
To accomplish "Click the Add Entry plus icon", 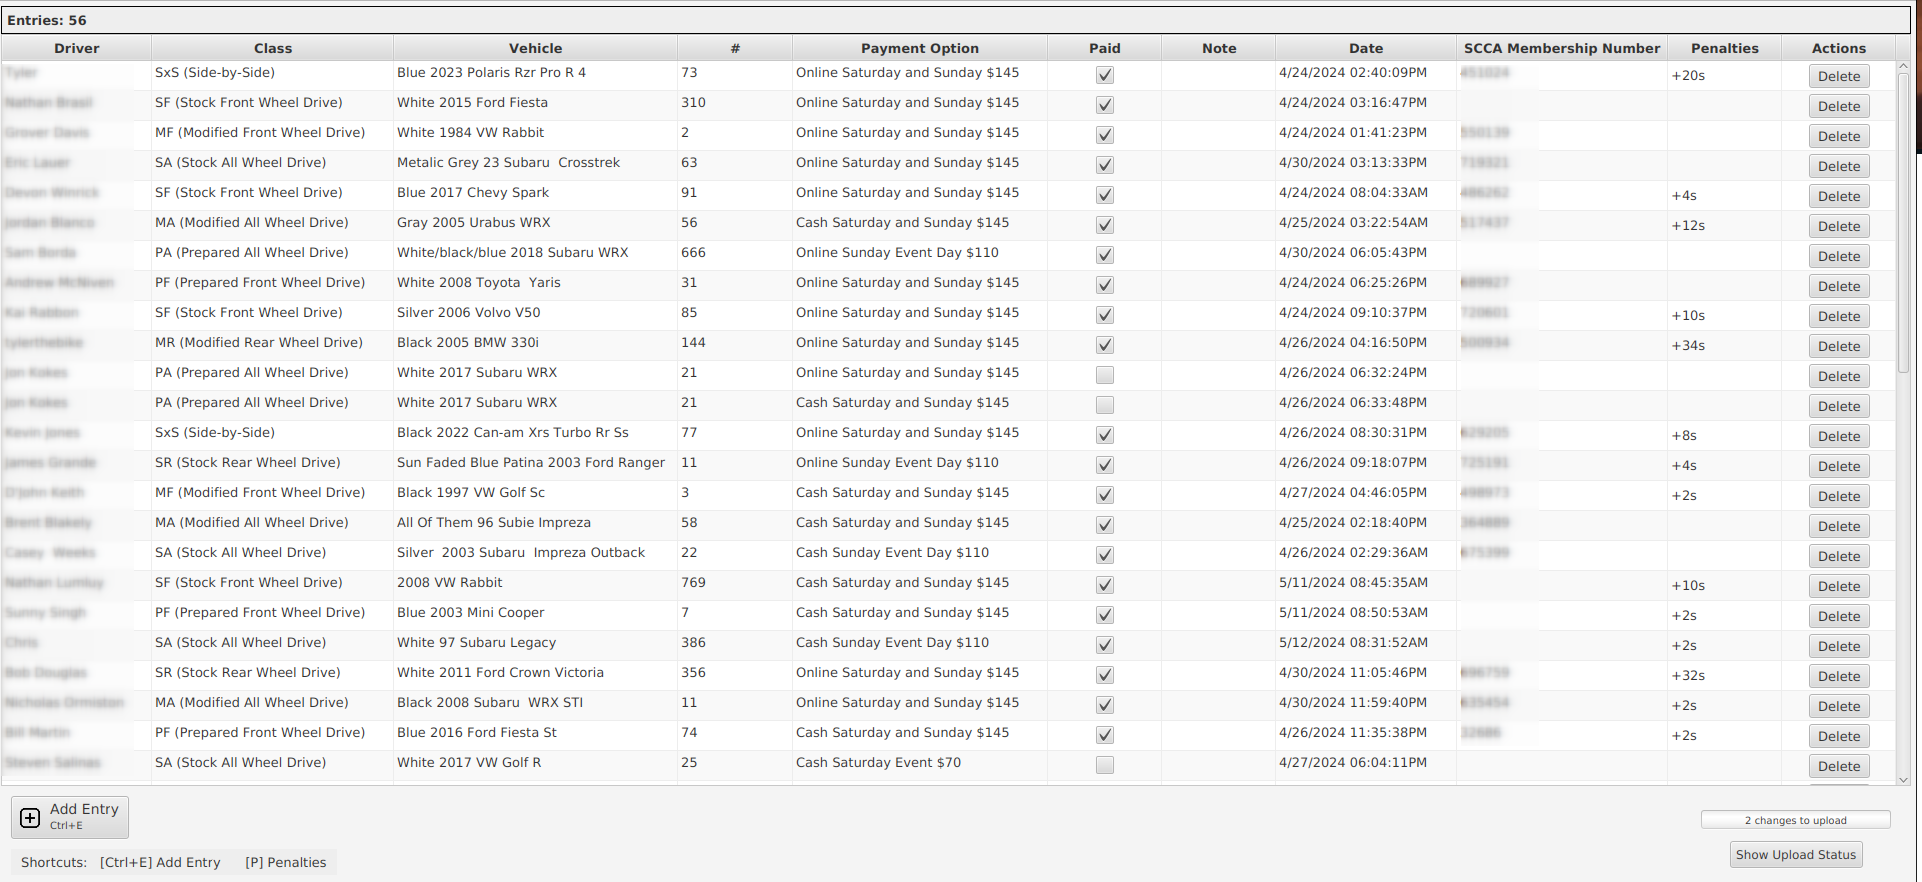I will coord(31,818).
